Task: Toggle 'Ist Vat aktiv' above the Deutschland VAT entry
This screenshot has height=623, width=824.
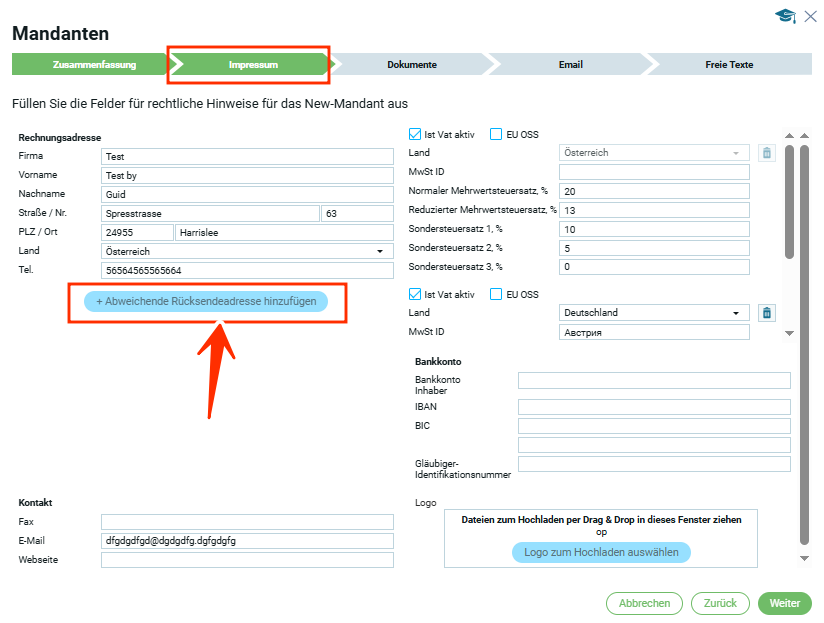Action: tap(416, 294)
